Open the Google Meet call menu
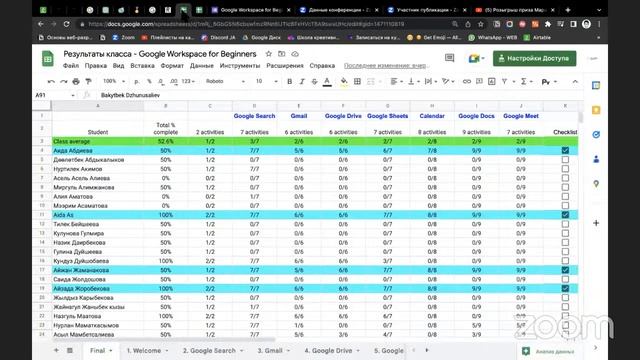The height and width of the screenshot is (360, 640). tap(476, 58)
